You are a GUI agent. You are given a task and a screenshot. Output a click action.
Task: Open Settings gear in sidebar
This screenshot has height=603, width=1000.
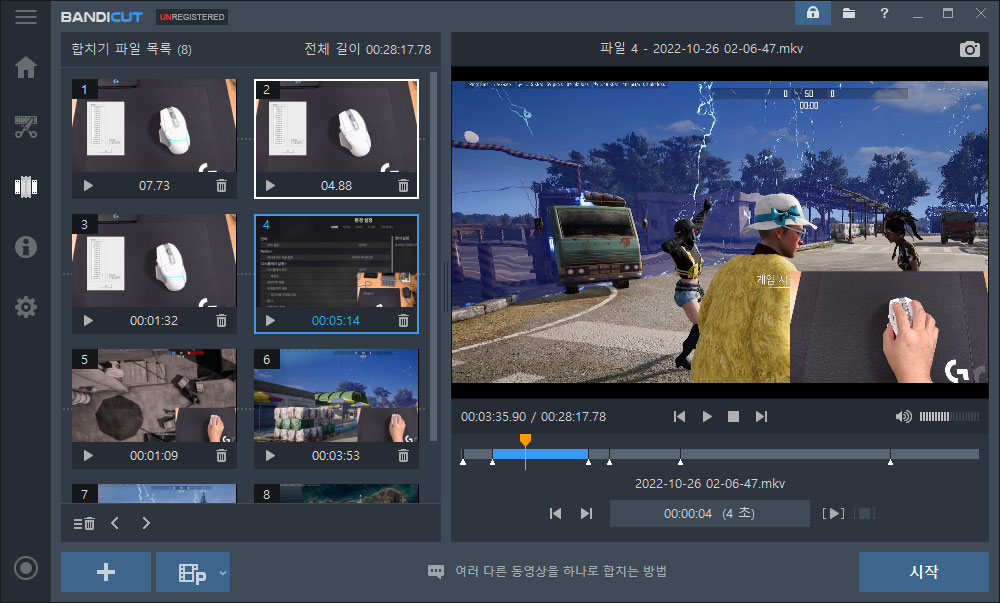tap(26, 307)
